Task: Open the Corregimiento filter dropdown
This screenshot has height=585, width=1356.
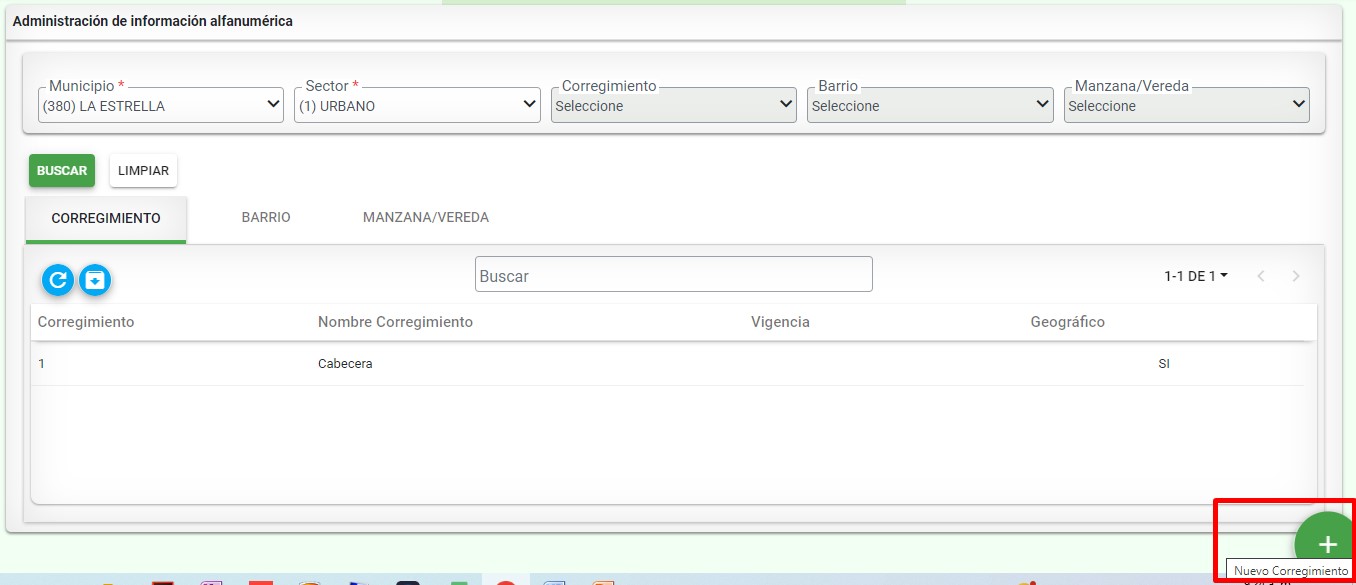Action: pos(674,105)
